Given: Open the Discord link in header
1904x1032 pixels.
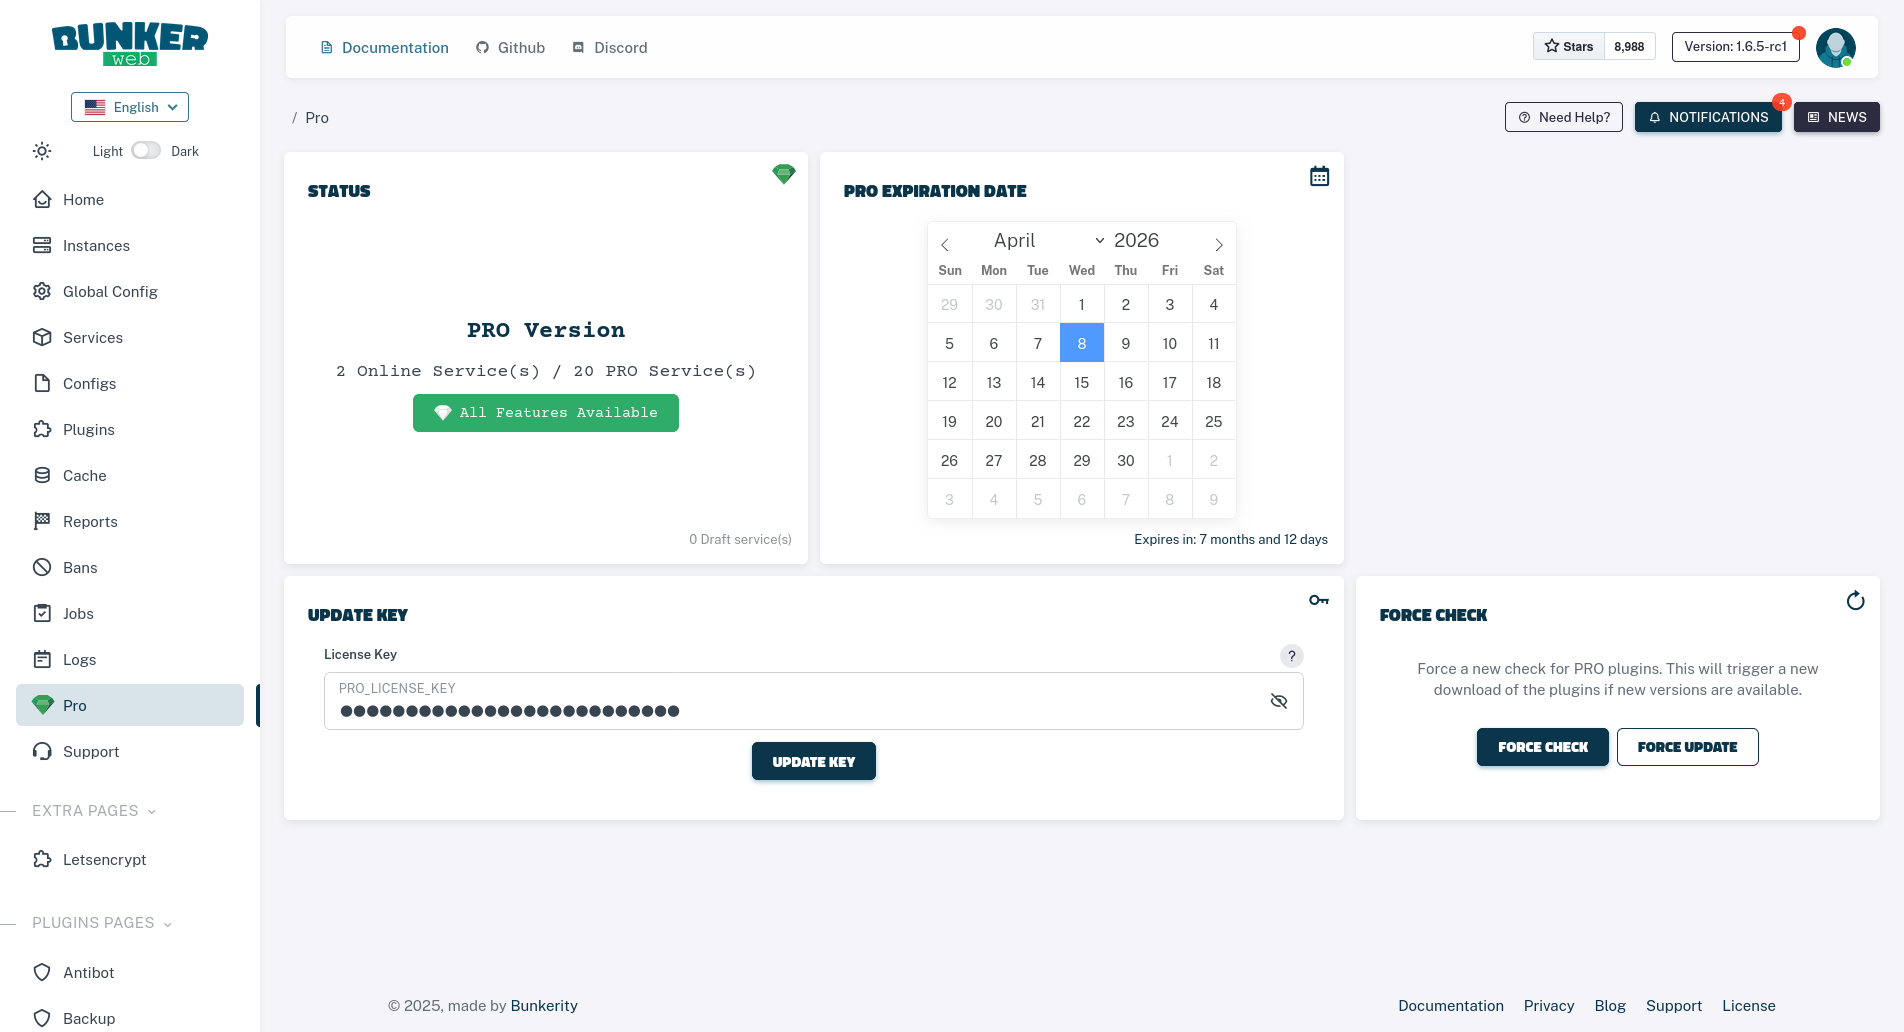Looking at the screenshot, I should pyautogui.click(x=609, y=48).
